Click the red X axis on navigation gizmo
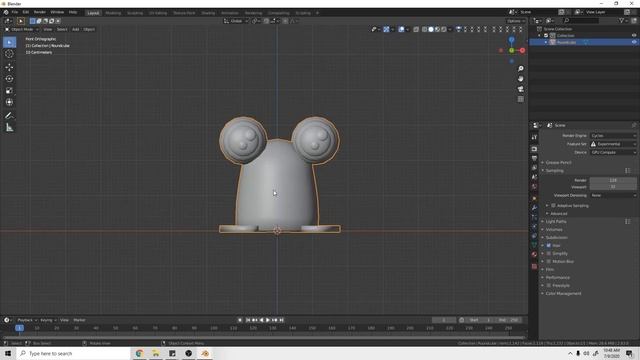 click(x=522, y=50)
